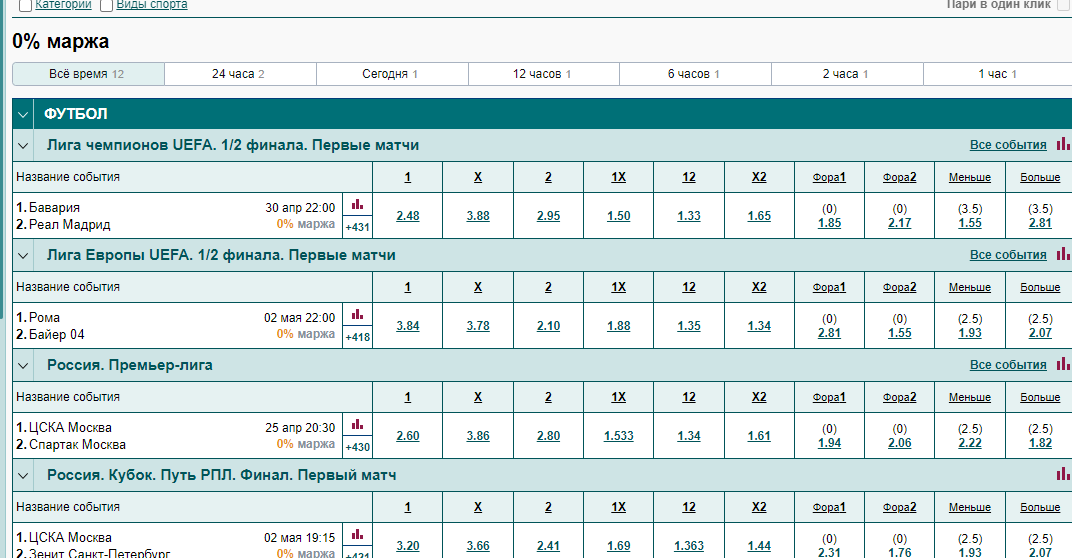
Task: Select draw odds 3.86 for ЦСКА–Спартак
Action: (478, 436)
